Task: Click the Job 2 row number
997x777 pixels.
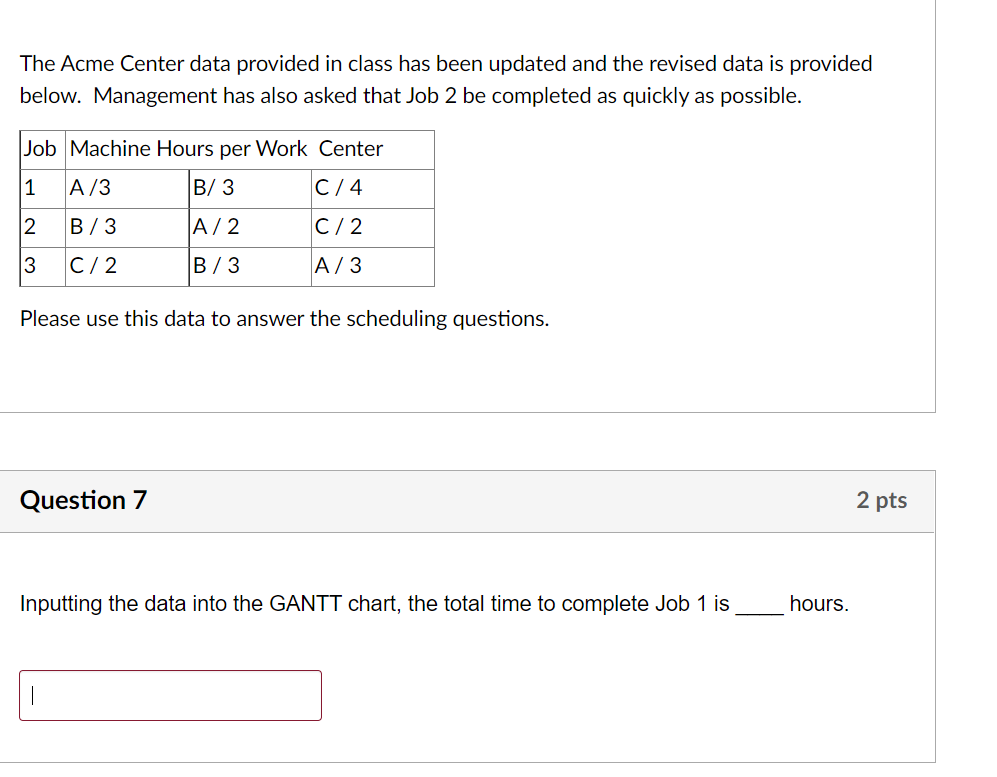Action: pos(41,227)
